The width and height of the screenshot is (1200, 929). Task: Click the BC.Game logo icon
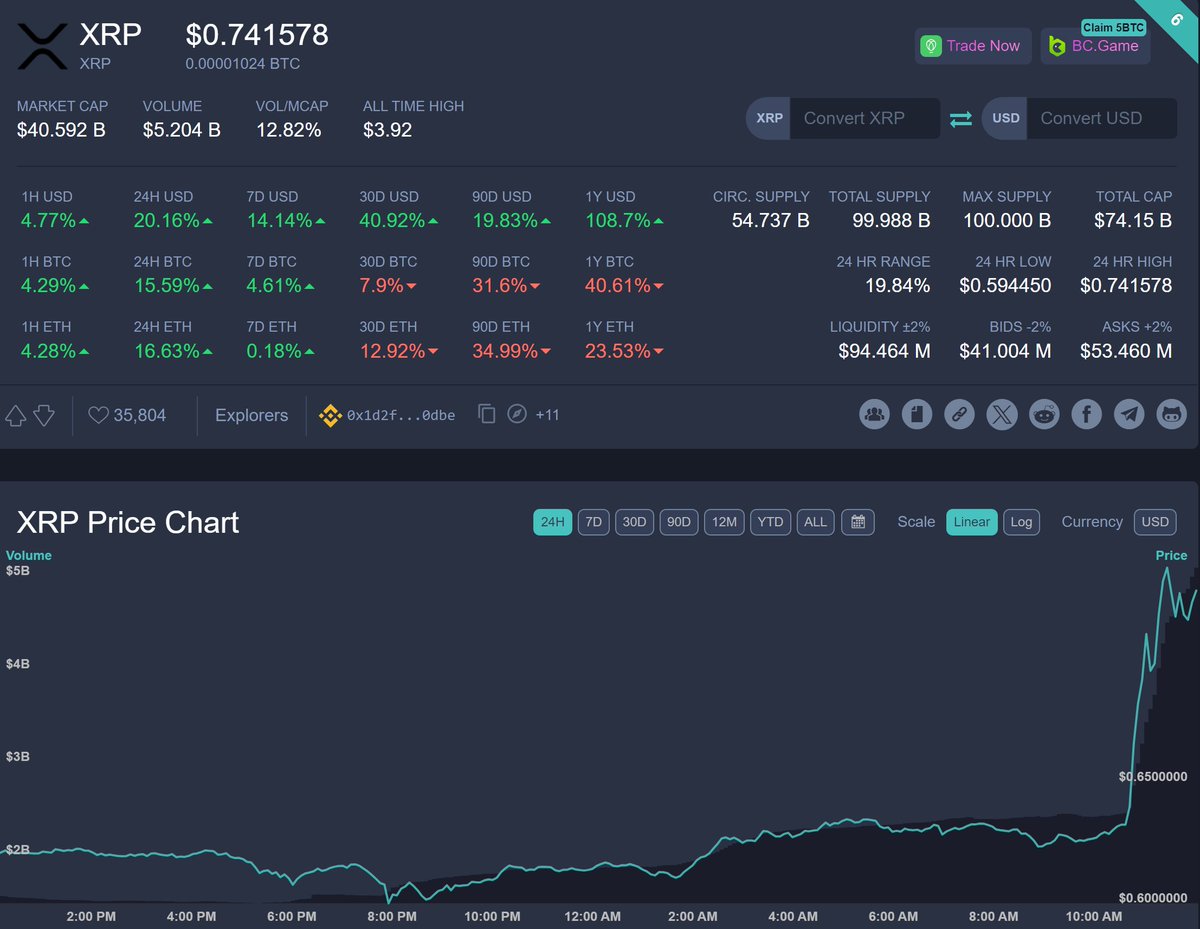click(x=1056, y=46)
